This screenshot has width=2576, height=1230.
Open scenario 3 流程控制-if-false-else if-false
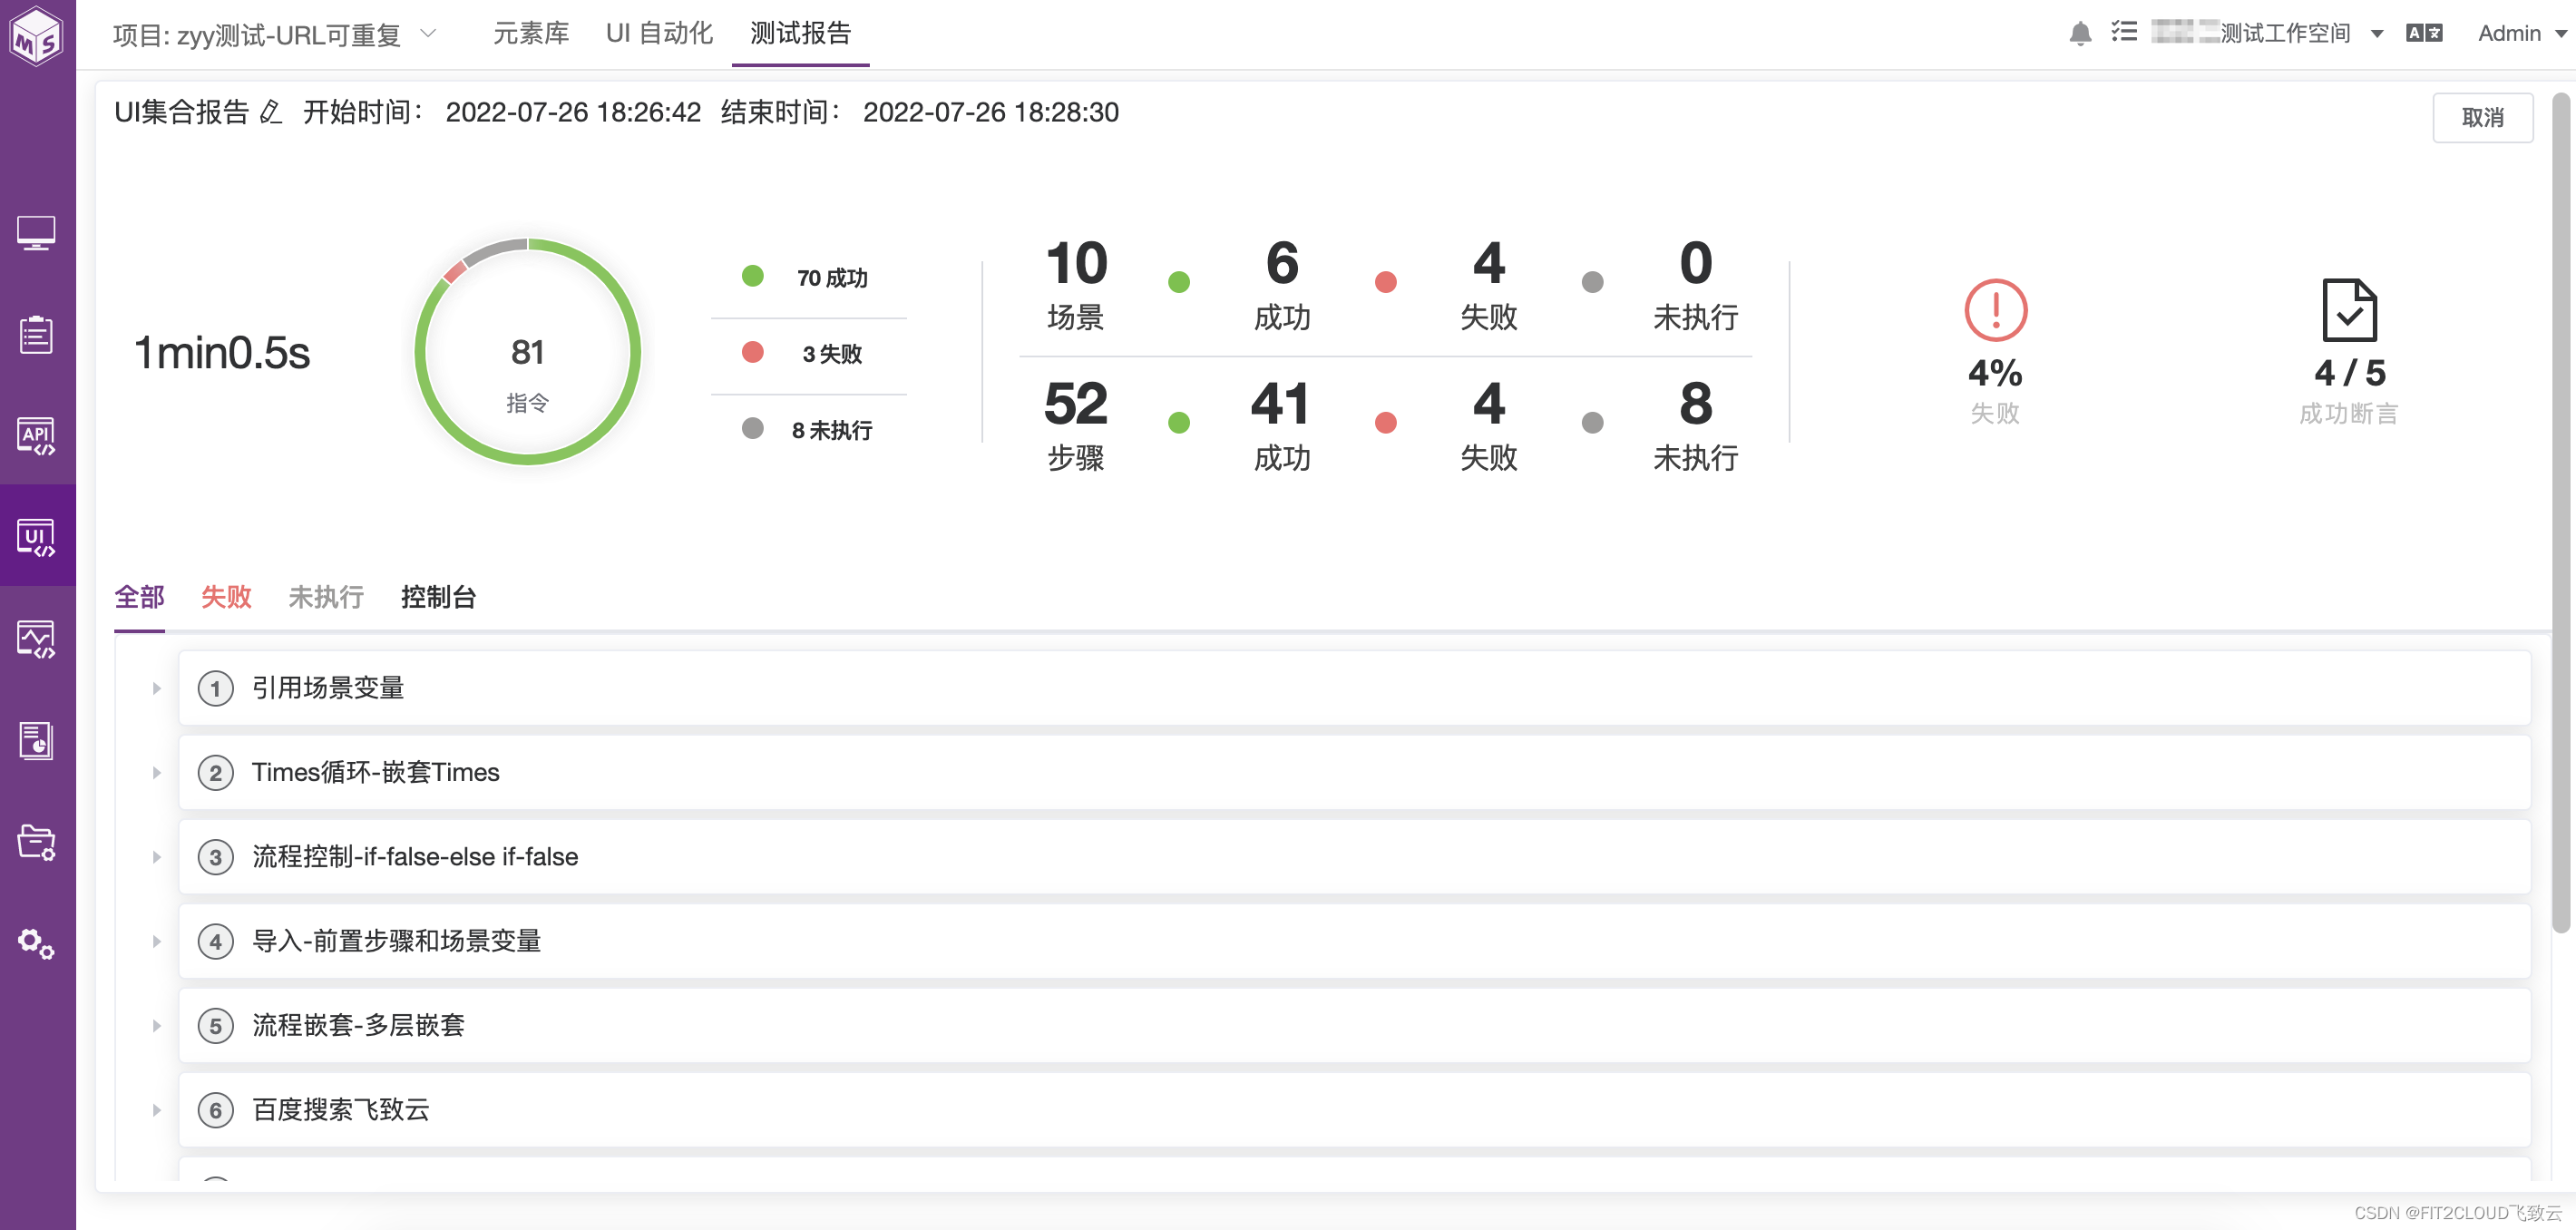click(x=1354, y=857)
